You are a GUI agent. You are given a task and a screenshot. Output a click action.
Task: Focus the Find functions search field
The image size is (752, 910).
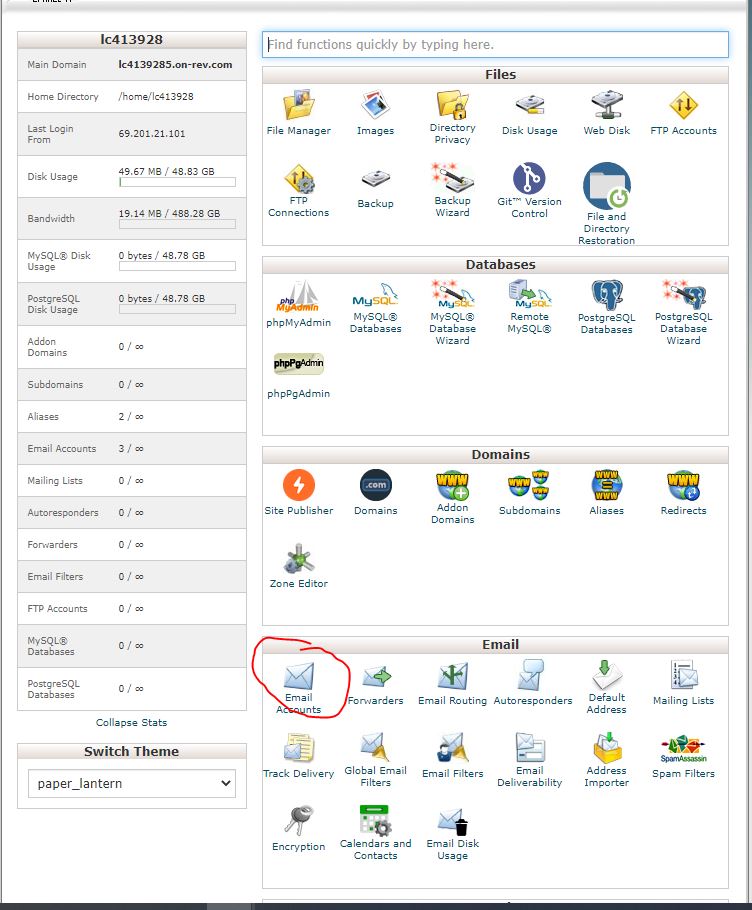click(495, 45)
